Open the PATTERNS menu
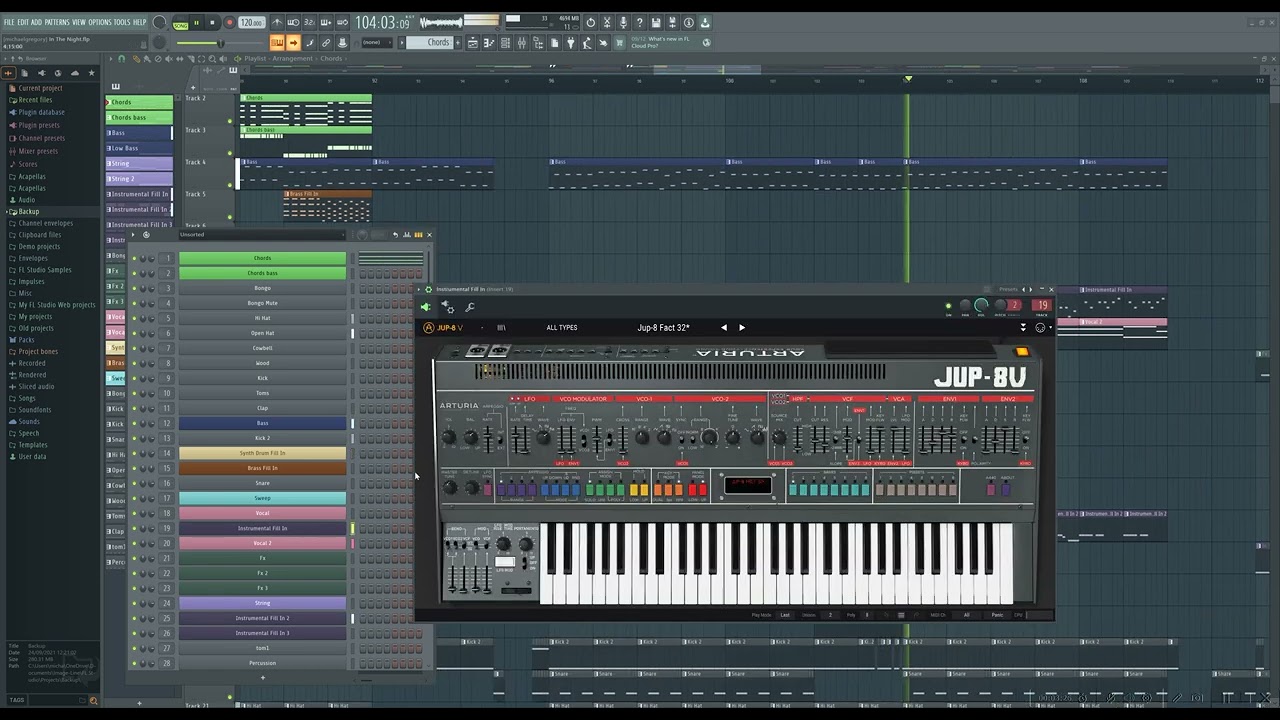1280x720 pixels. (x=57, y=22)
